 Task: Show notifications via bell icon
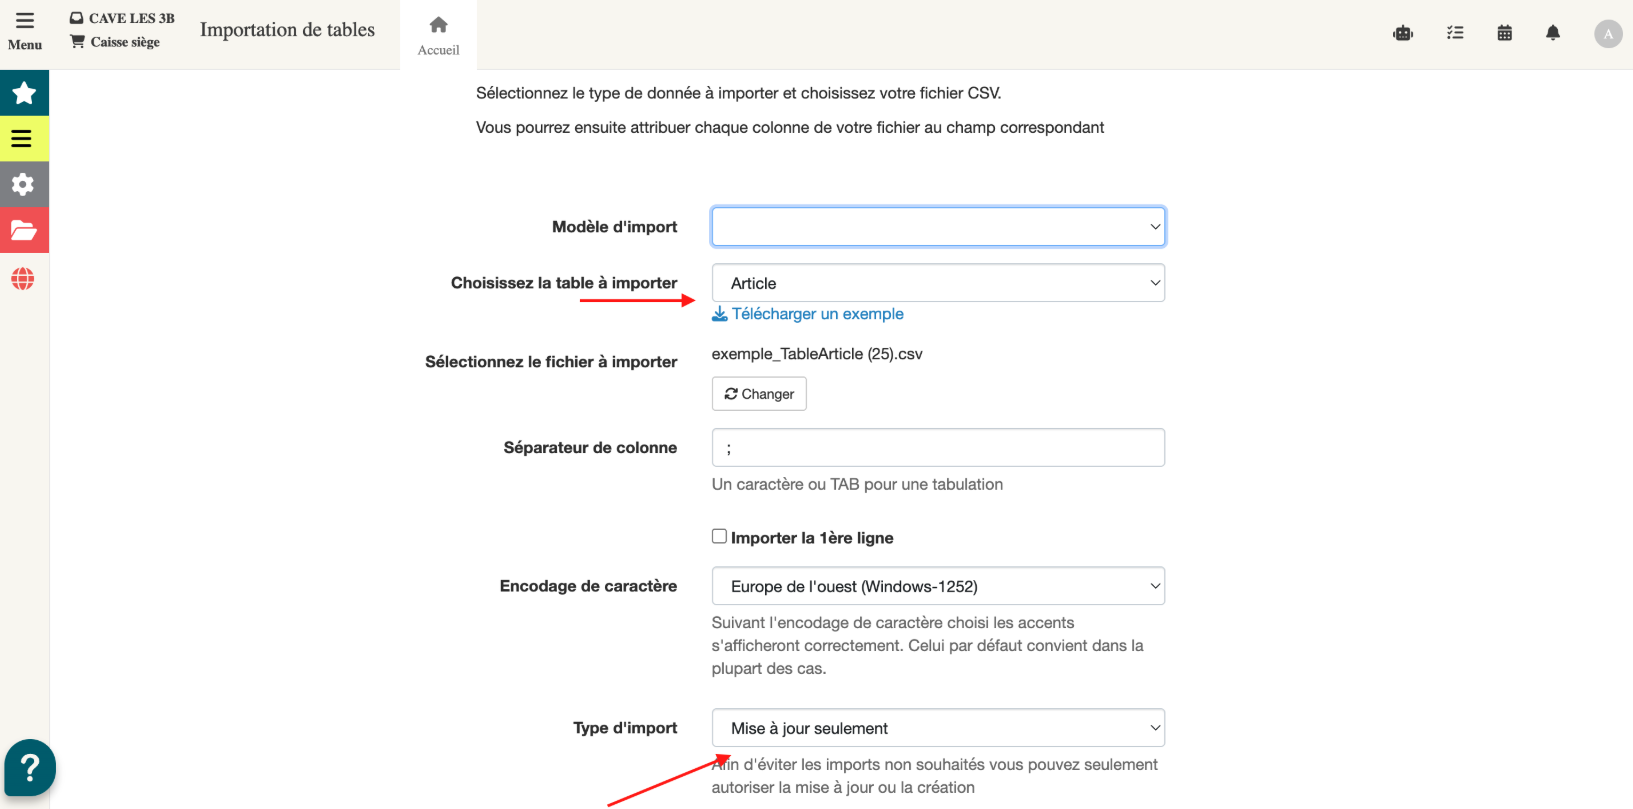(x=1553, y=34)
